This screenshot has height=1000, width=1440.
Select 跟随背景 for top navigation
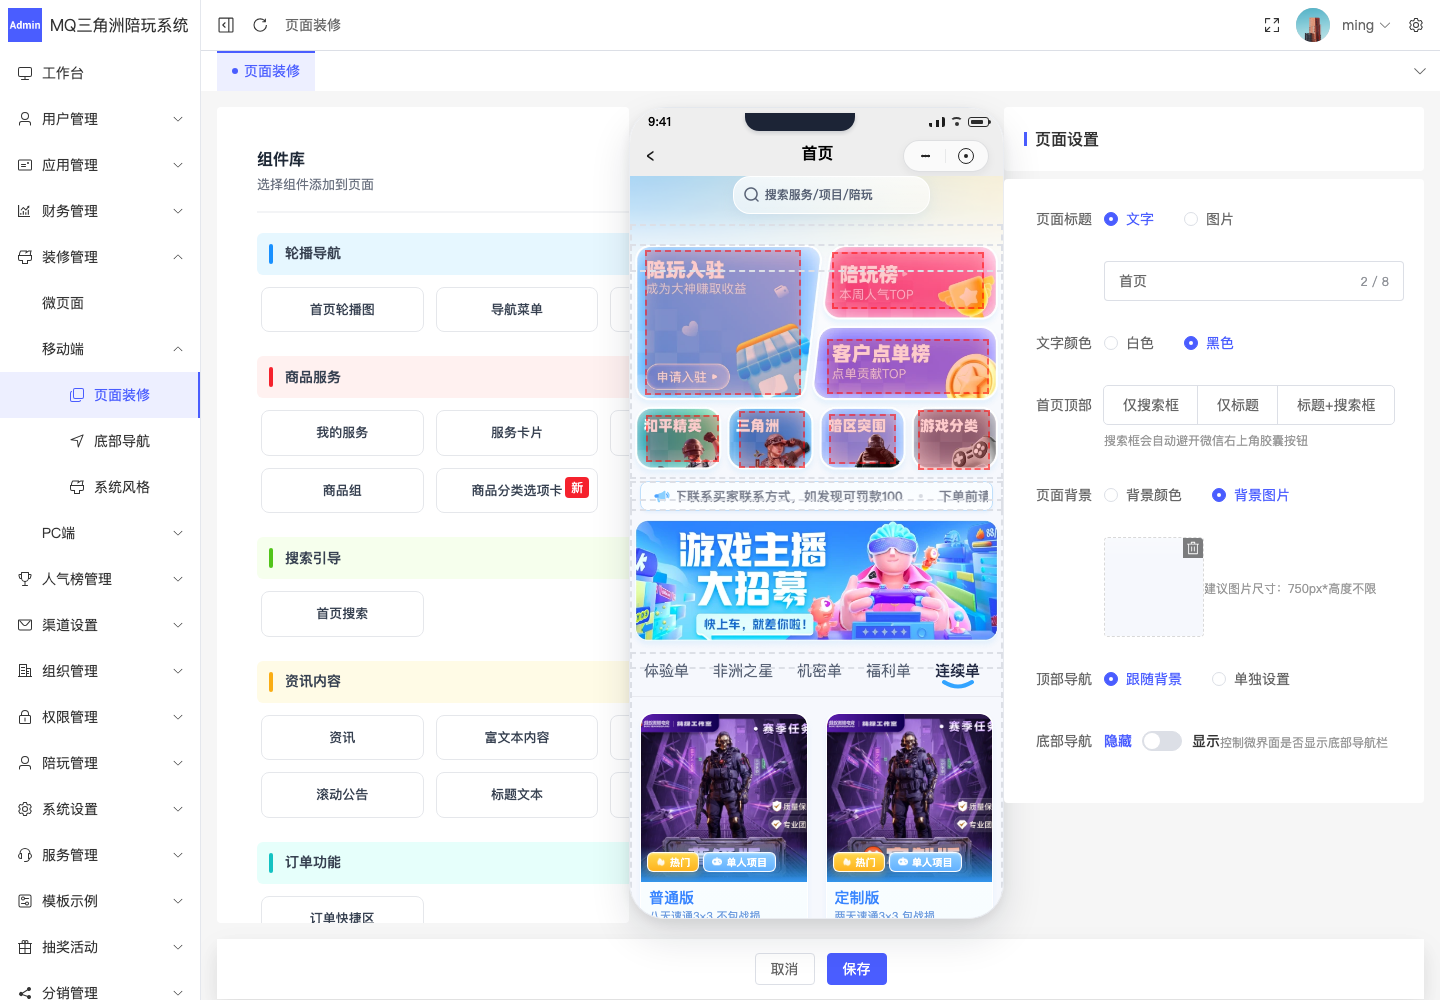1143,679
